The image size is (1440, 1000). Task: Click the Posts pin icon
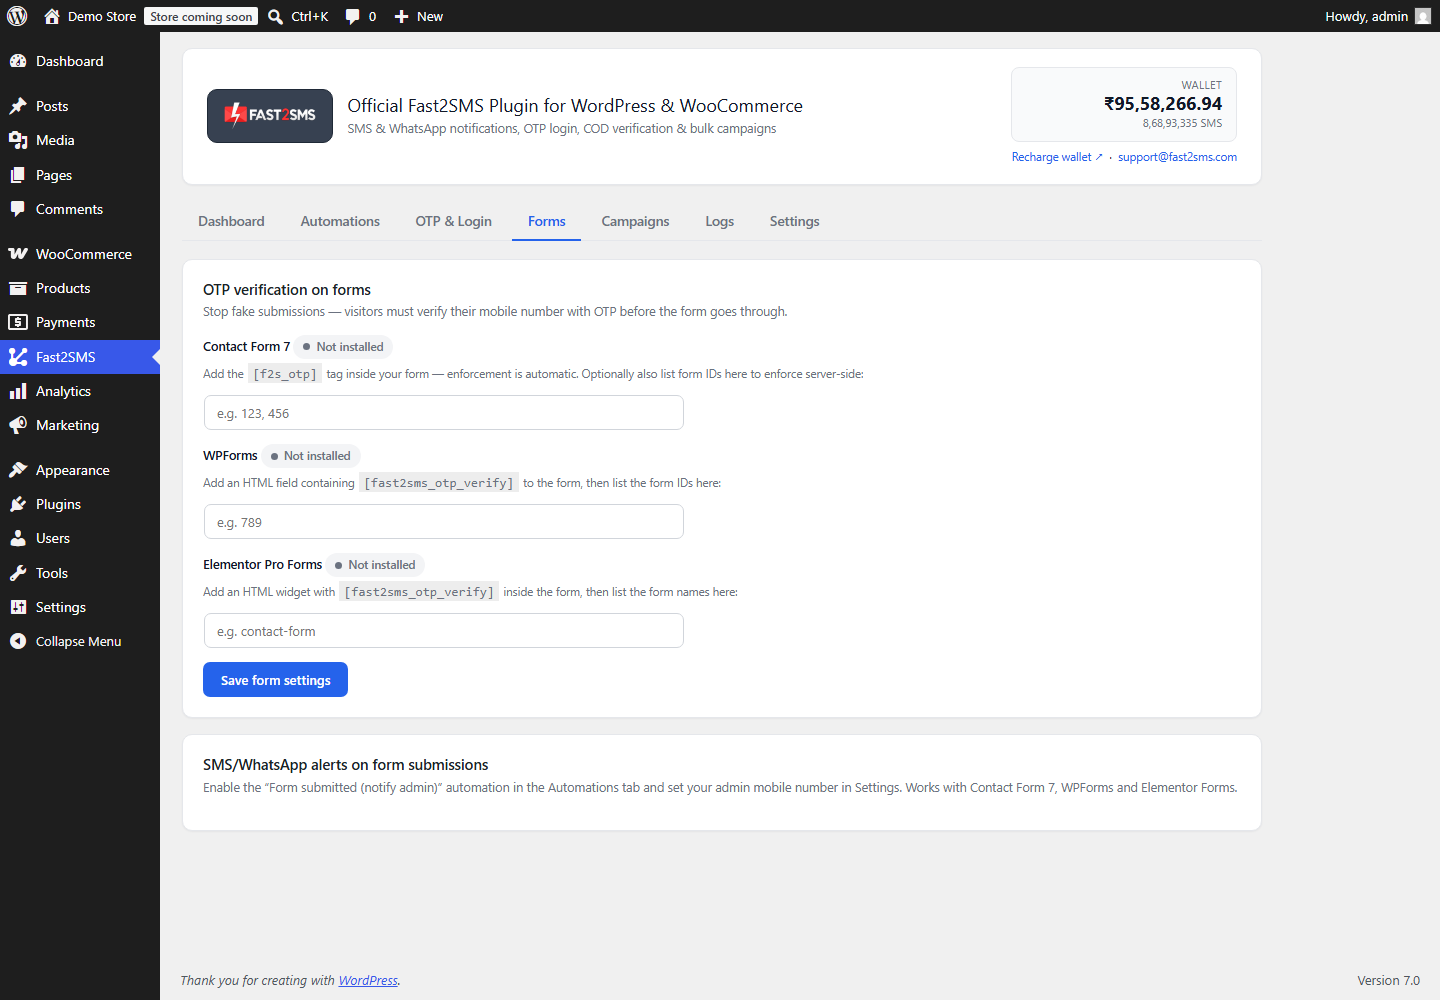(x=18, y=106)
